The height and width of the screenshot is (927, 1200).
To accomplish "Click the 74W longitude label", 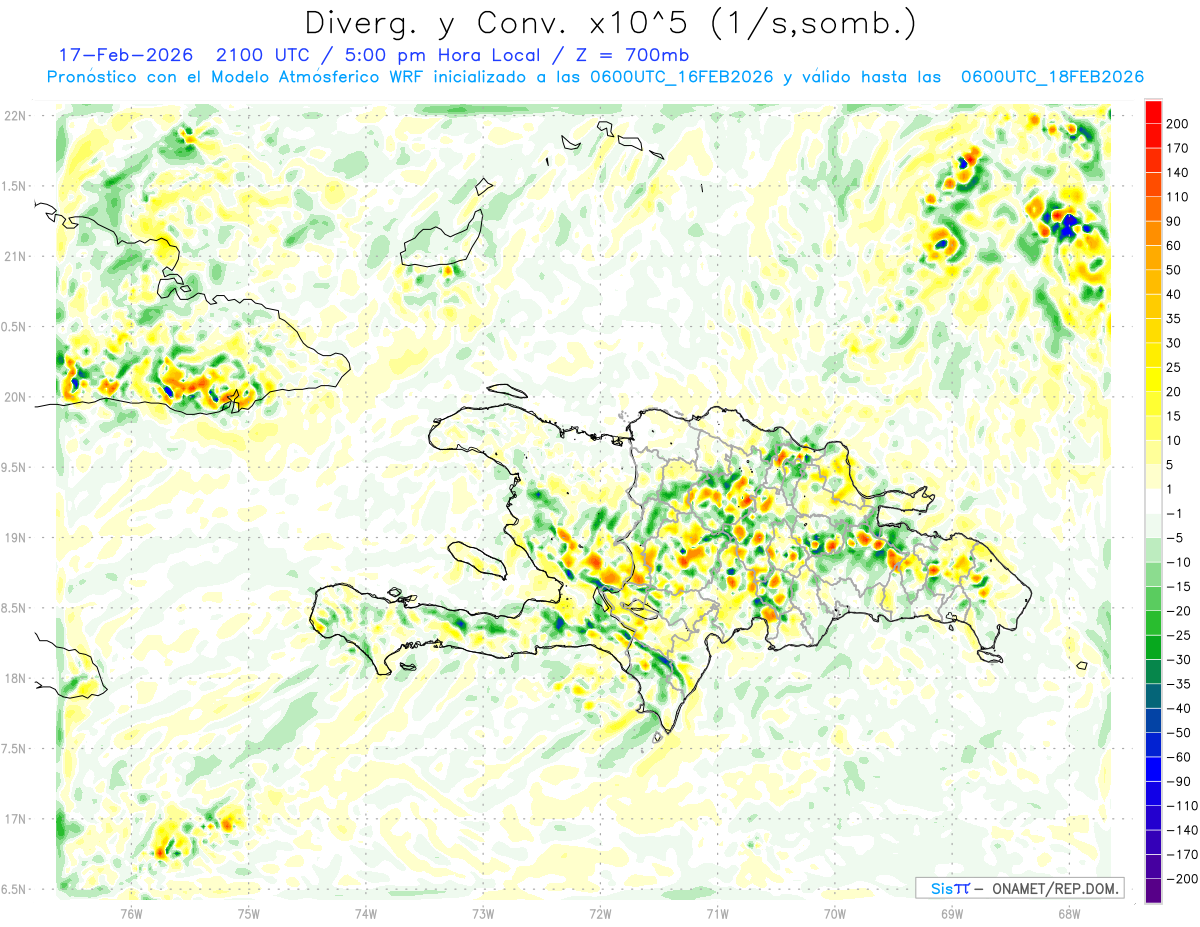I will pyautogui.click(x=366, y=914).
